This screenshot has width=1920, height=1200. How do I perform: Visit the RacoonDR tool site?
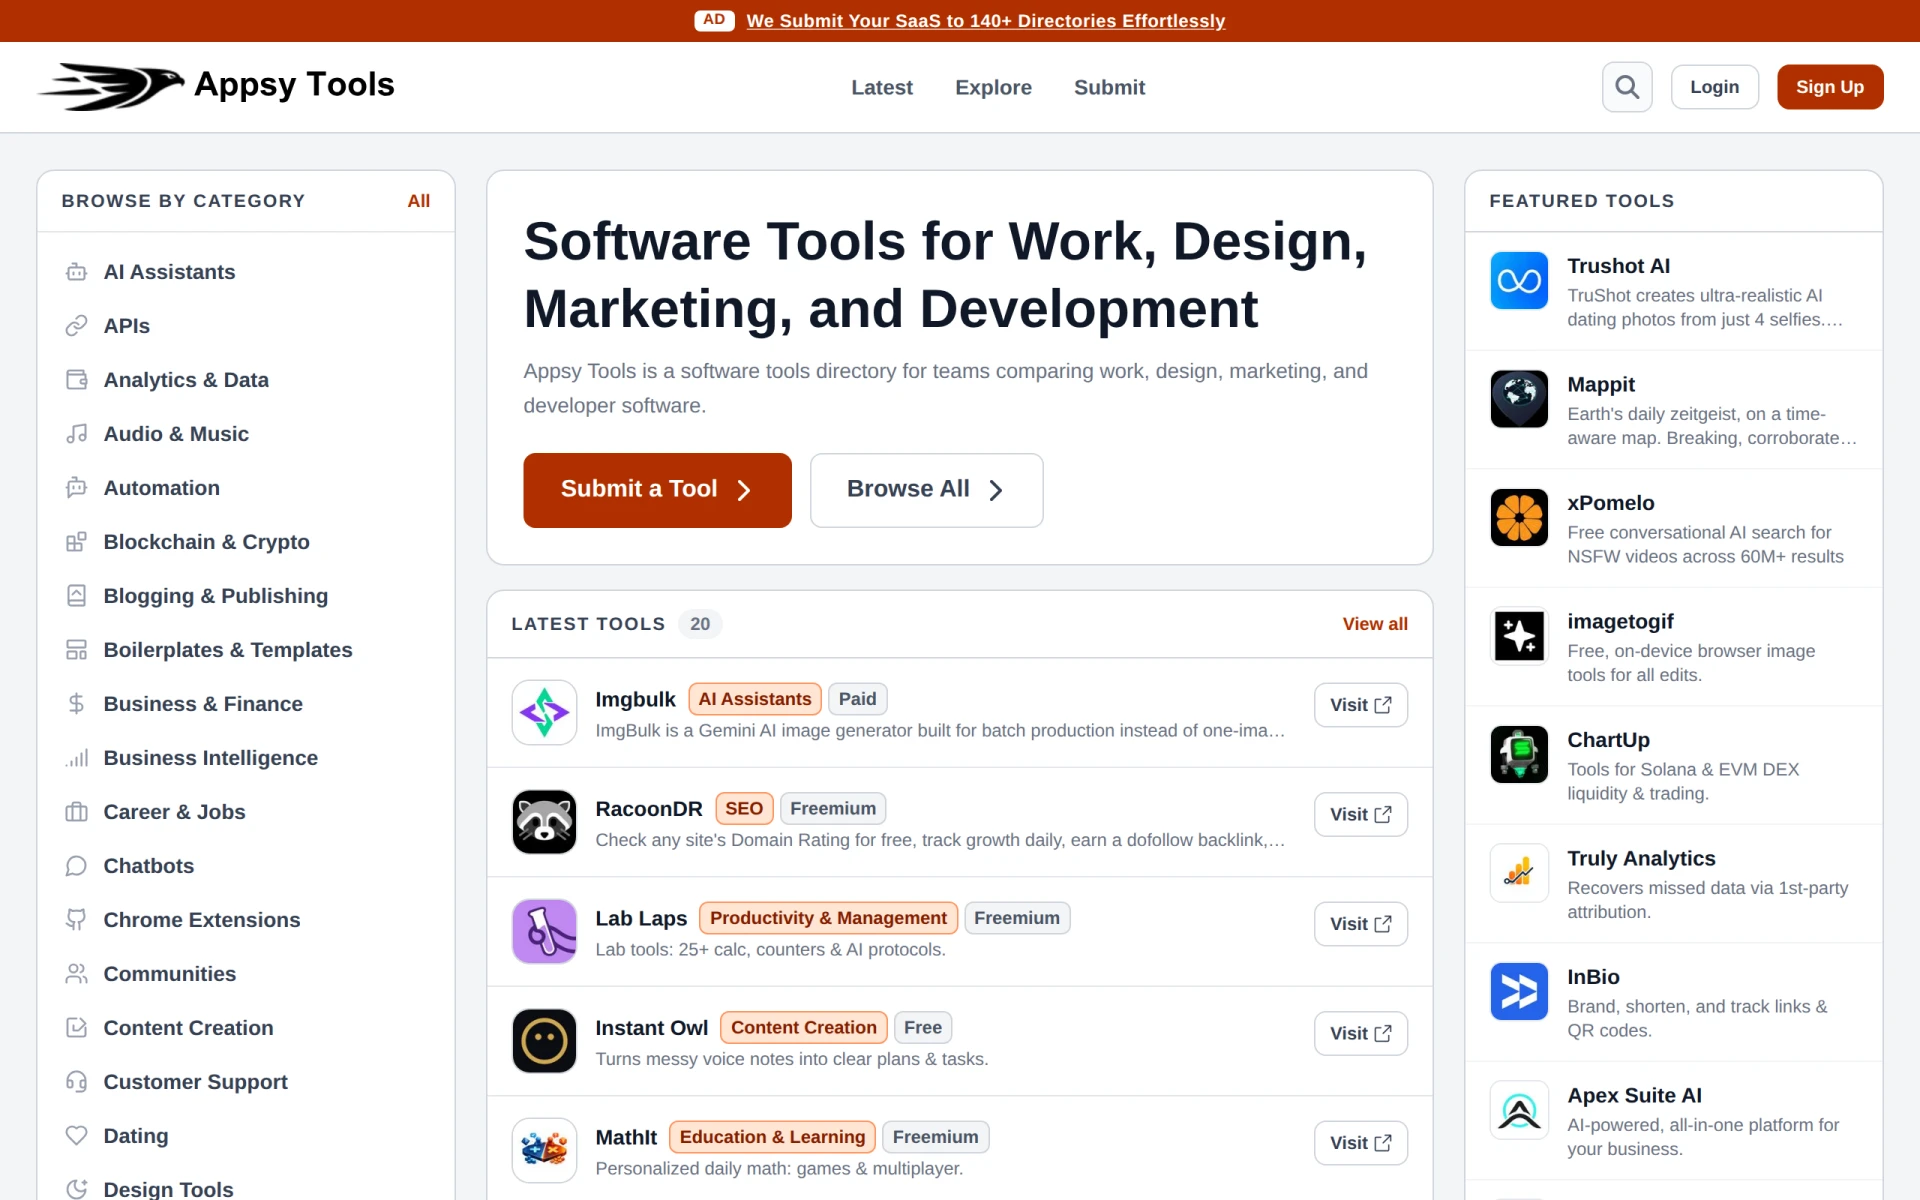pyautogui.click(x=1361, y=815)
